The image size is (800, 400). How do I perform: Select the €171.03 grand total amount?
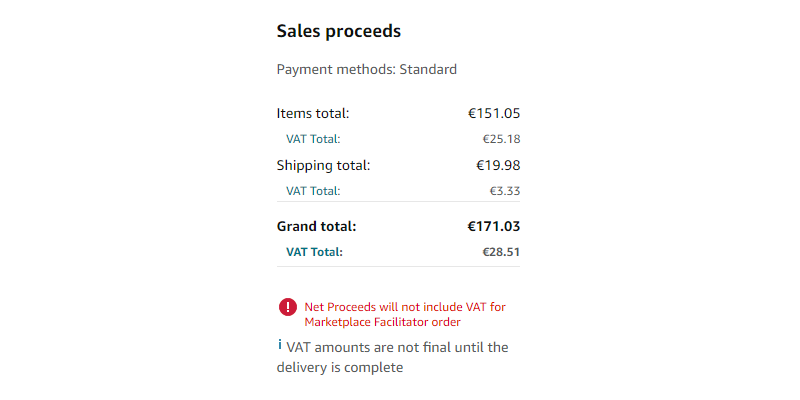(493, 226)
